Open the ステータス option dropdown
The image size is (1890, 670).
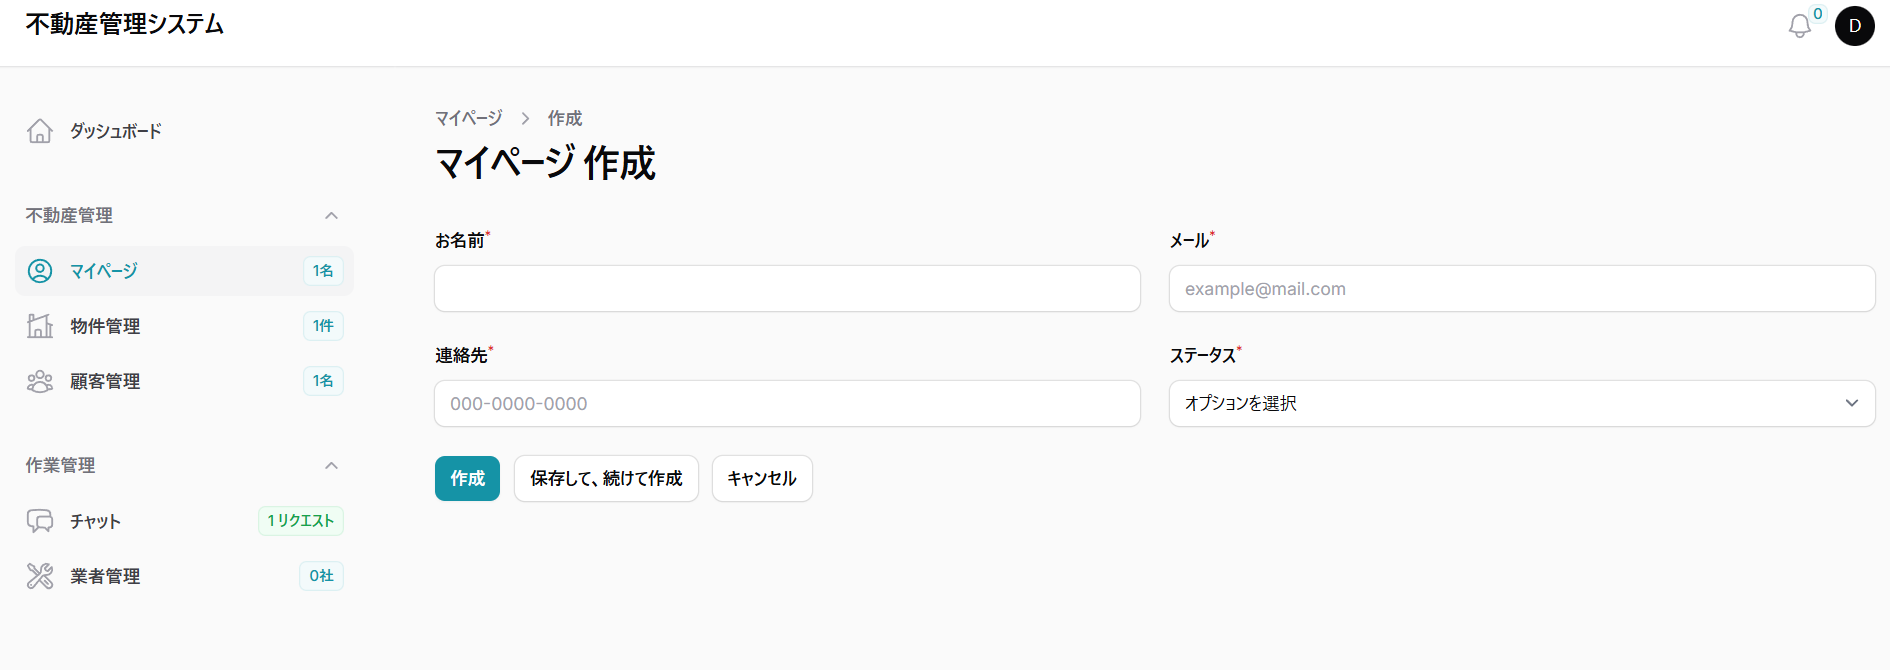(x=1521, y=404)
